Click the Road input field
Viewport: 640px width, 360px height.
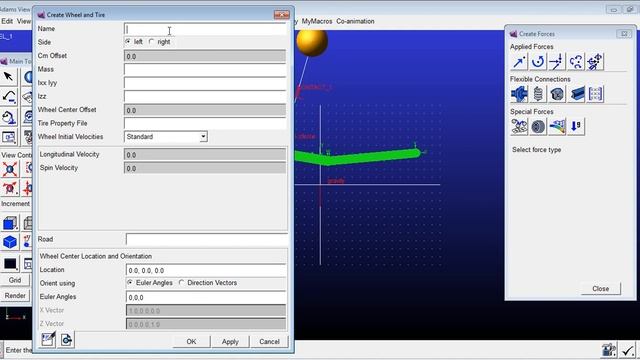coord(206,239)
